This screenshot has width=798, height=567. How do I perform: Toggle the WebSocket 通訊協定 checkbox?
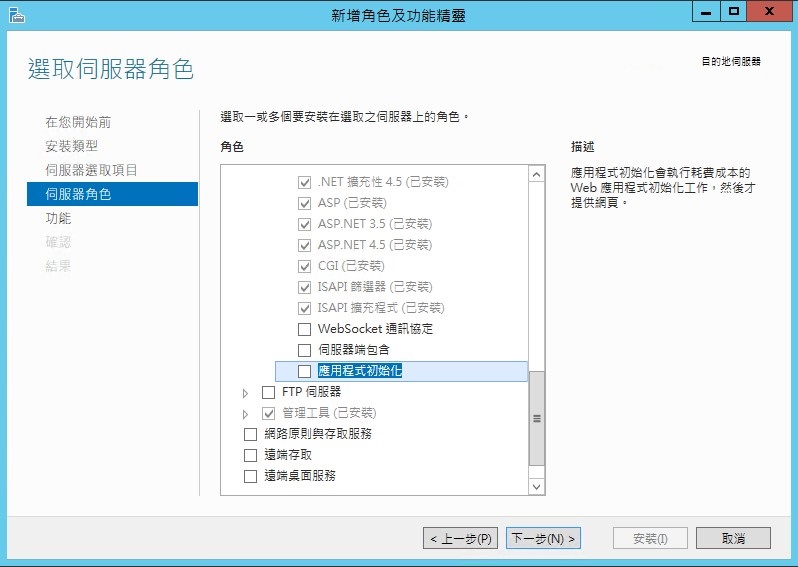click(x=304, y=329)
